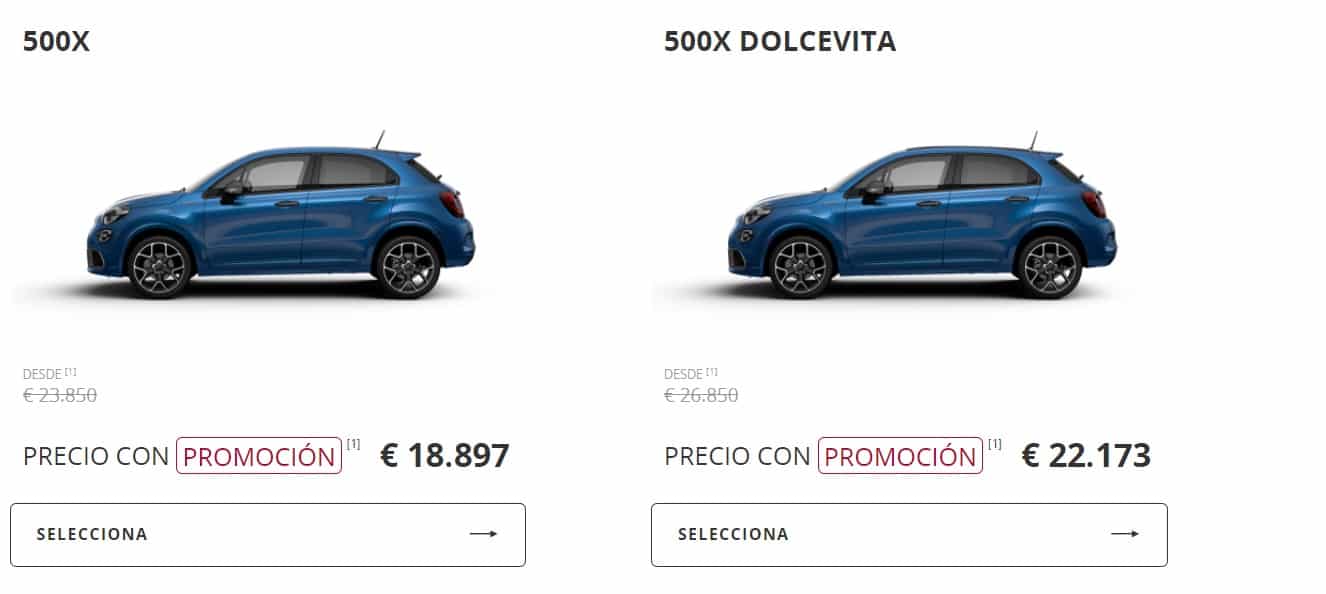The width and height of the screenshot is (1326, 594).
Task: Open footnote [1] after Dolcevita PROMOCIÓN badge
Action: 995,444
